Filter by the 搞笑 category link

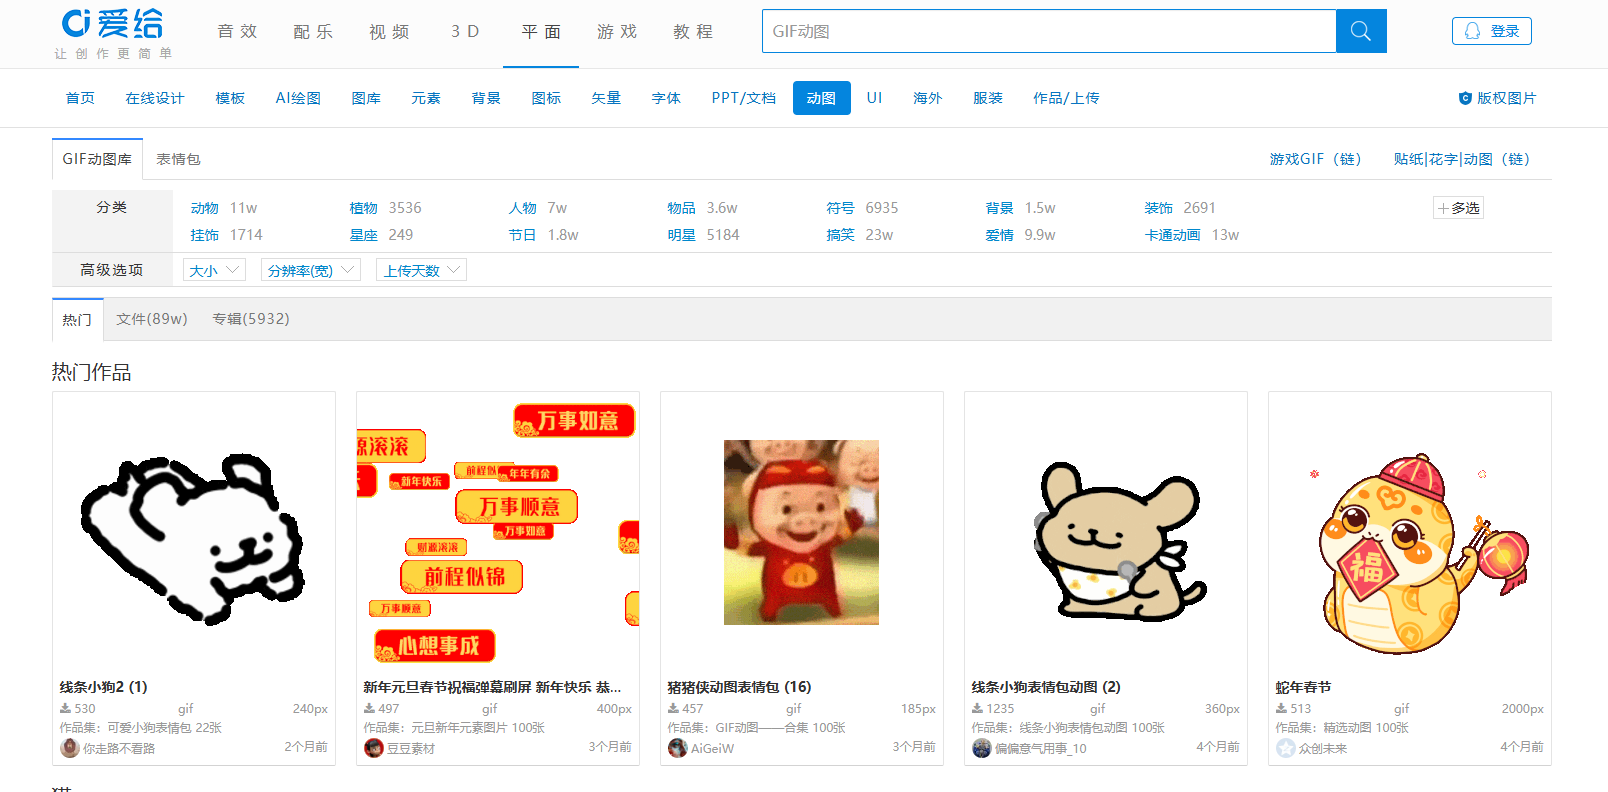(x=840, y=235)
